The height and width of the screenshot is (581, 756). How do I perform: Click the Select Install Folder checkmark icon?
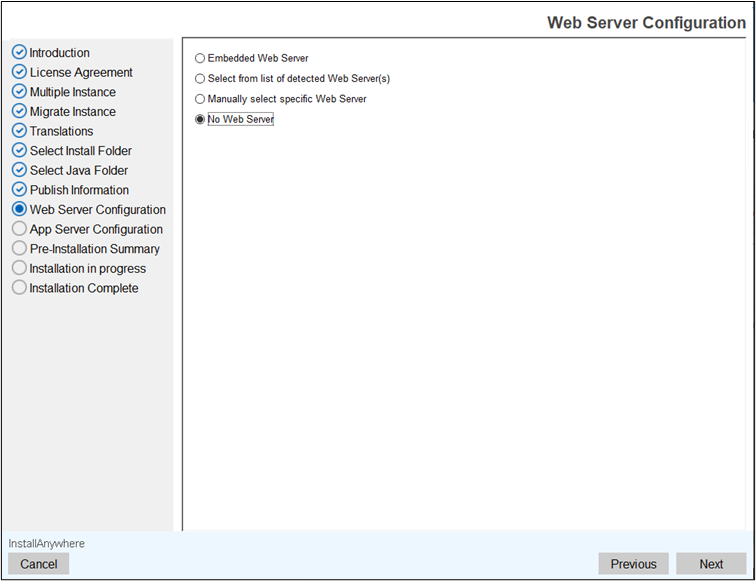click(19, 151)
